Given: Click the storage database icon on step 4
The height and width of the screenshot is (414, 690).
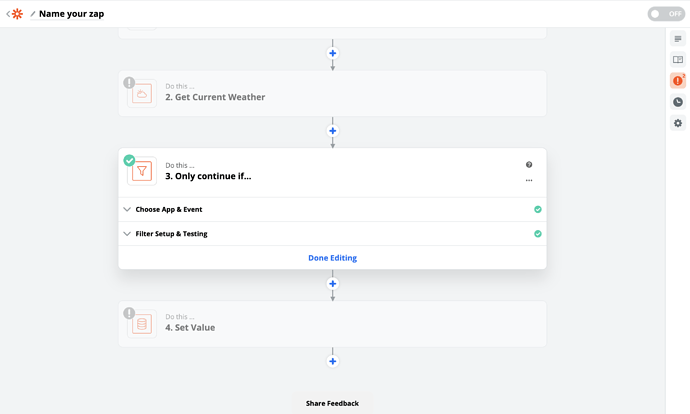Looking at the screenshot, I should click(x=142, y=324).
